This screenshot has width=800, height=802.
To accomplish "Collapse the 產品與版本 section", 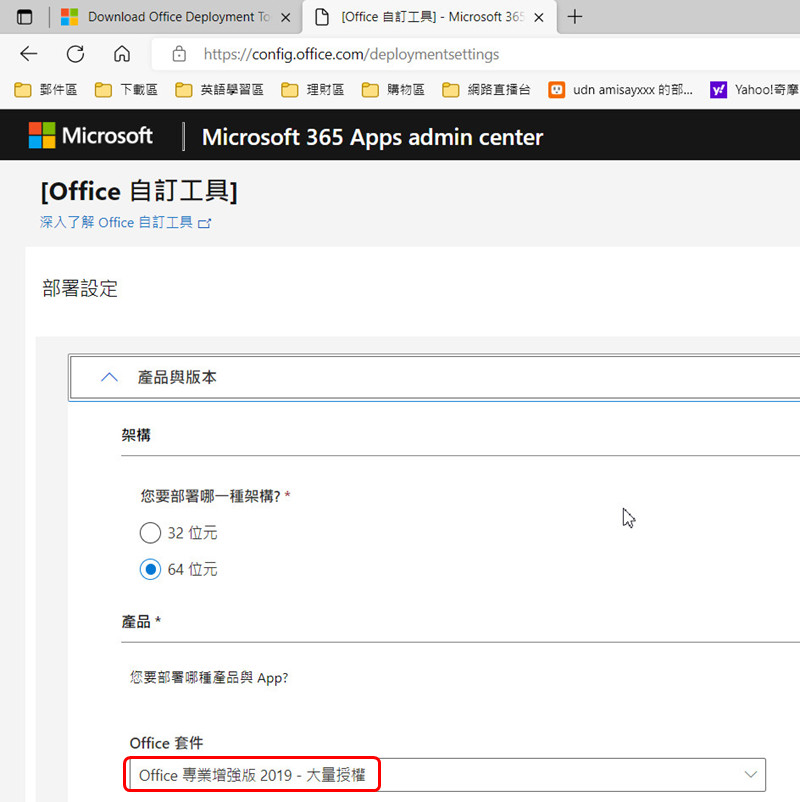I will click(x=110, y=378).
